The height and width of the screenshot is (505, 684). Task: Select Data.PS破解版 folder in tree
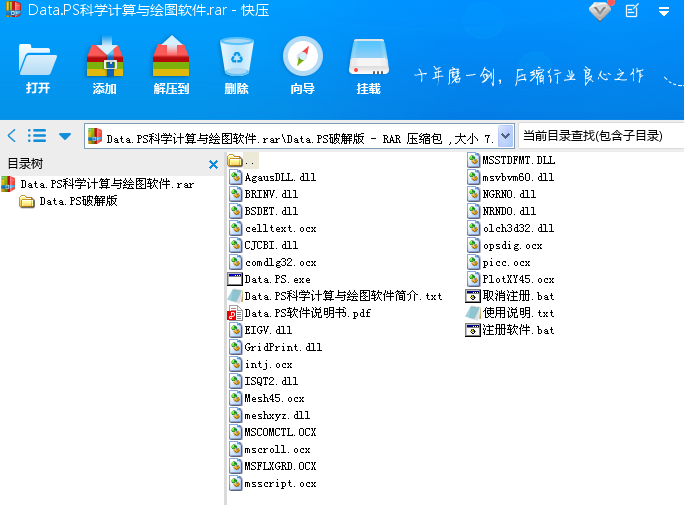68,201
